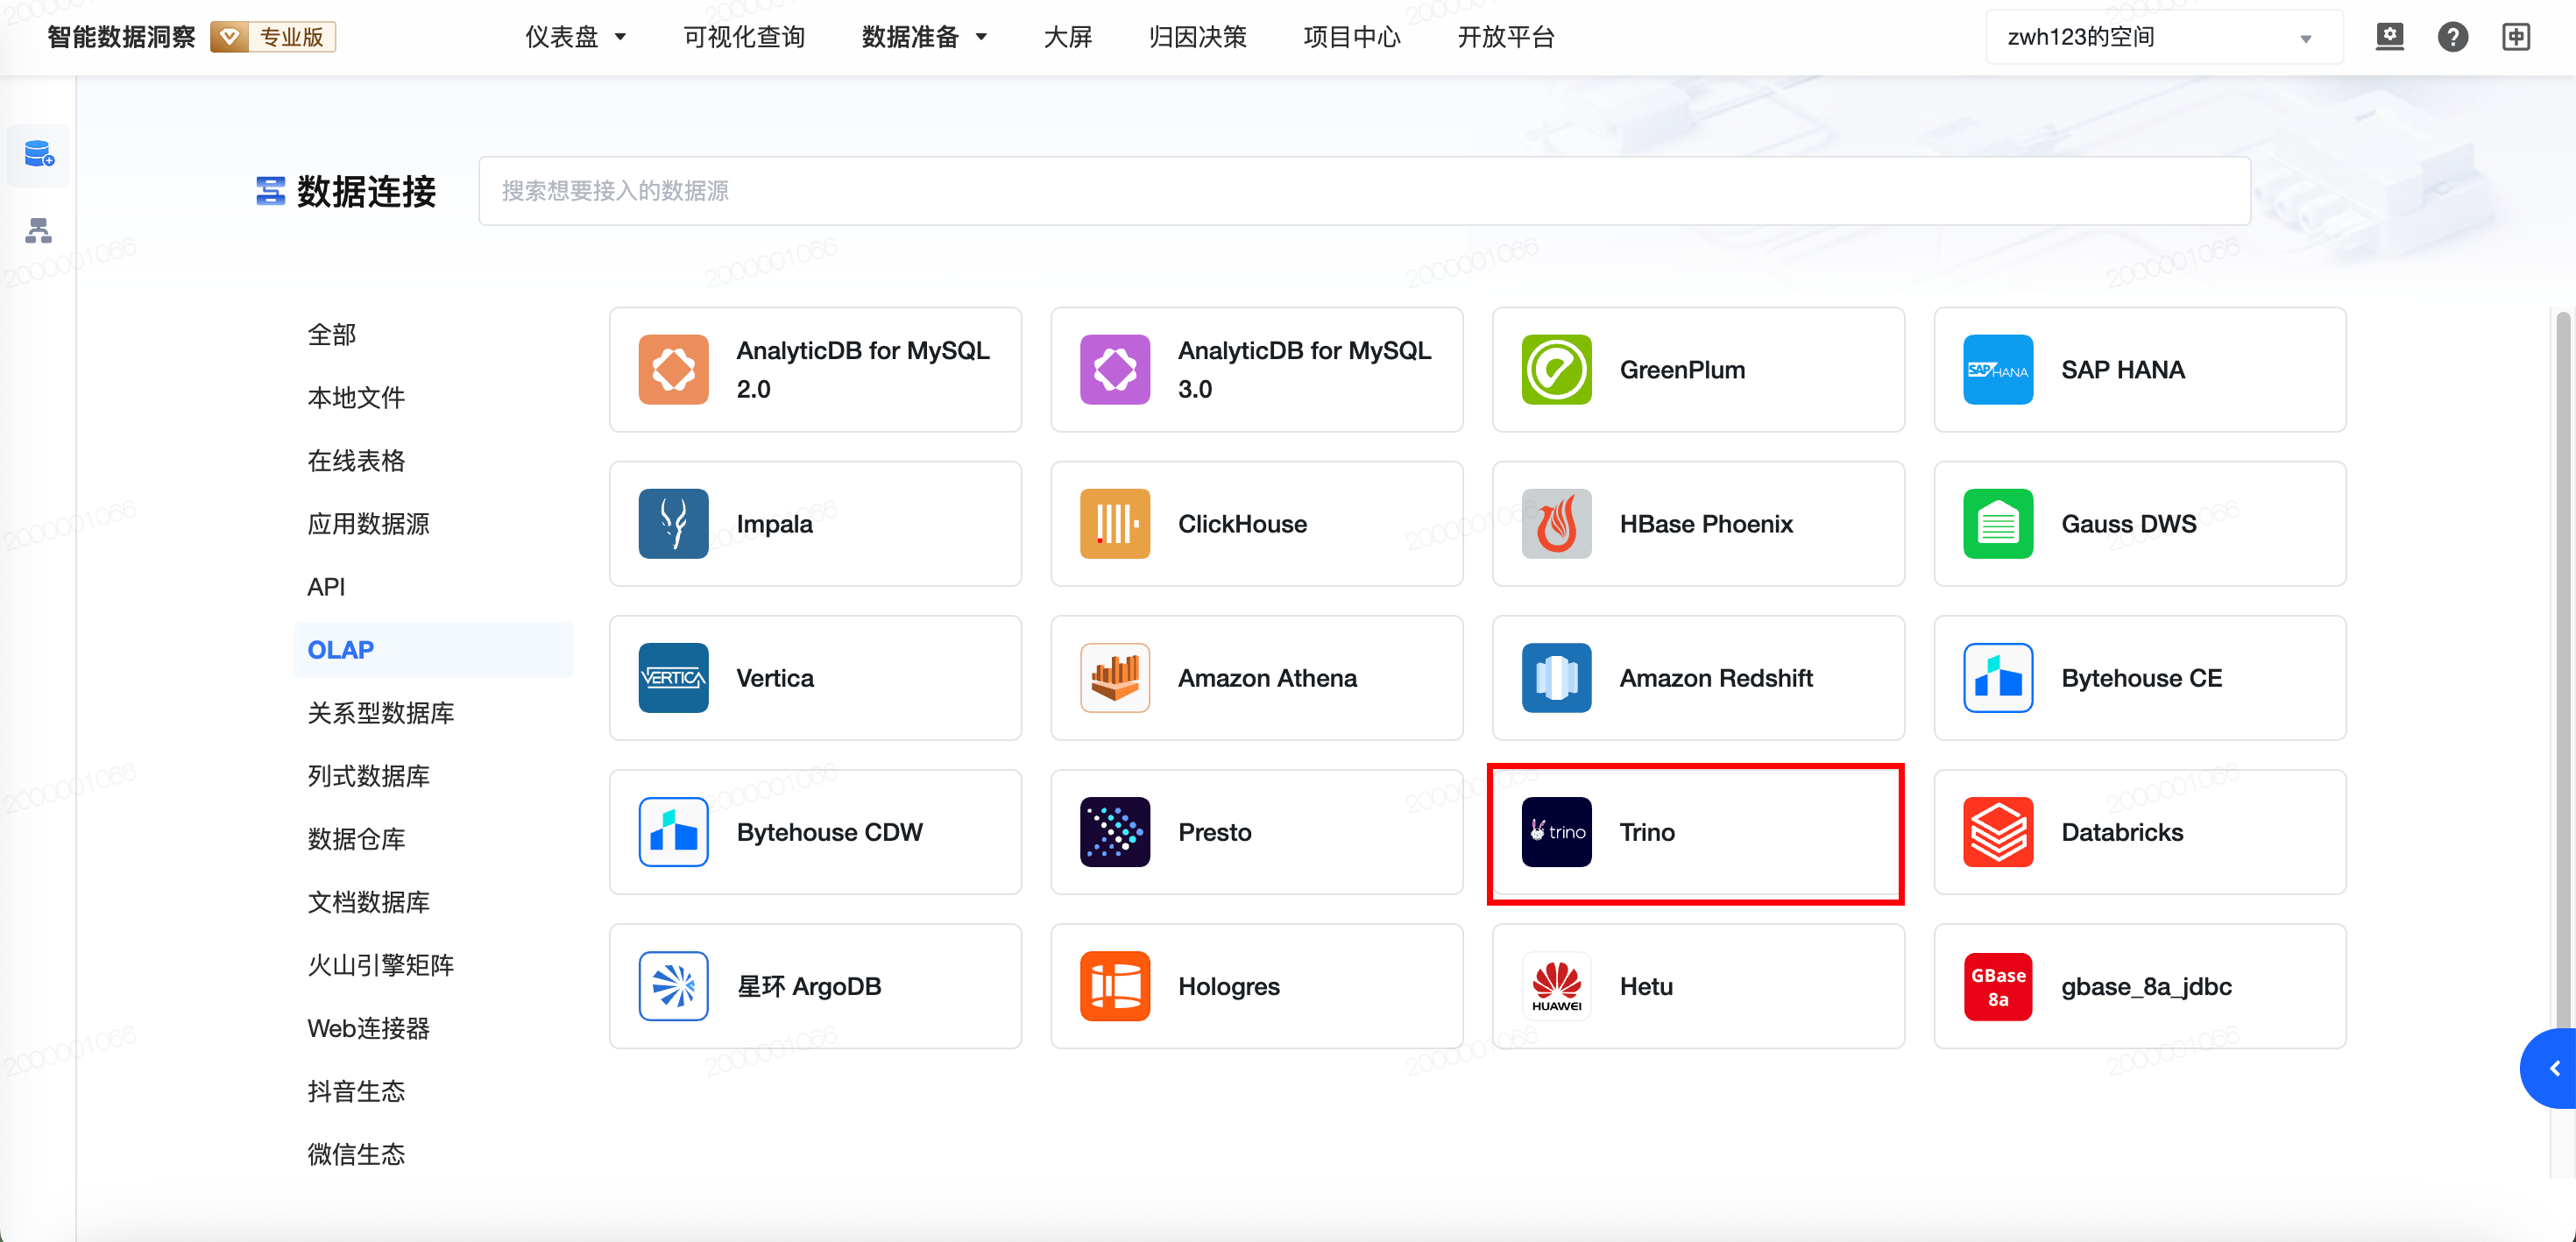The width and height of the screenshot is (2576, 1242).
Task: Click the Bytehouse CE icon
Action: pos(1998,678)
